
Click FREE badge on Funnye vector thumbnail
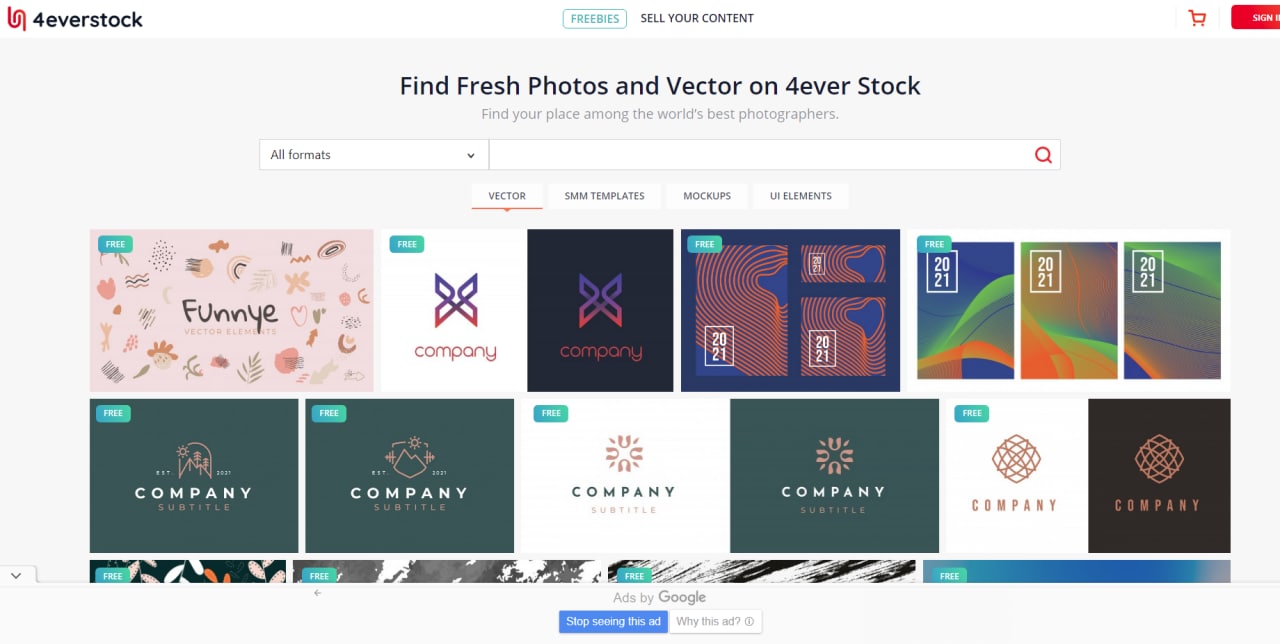[115, 244]
